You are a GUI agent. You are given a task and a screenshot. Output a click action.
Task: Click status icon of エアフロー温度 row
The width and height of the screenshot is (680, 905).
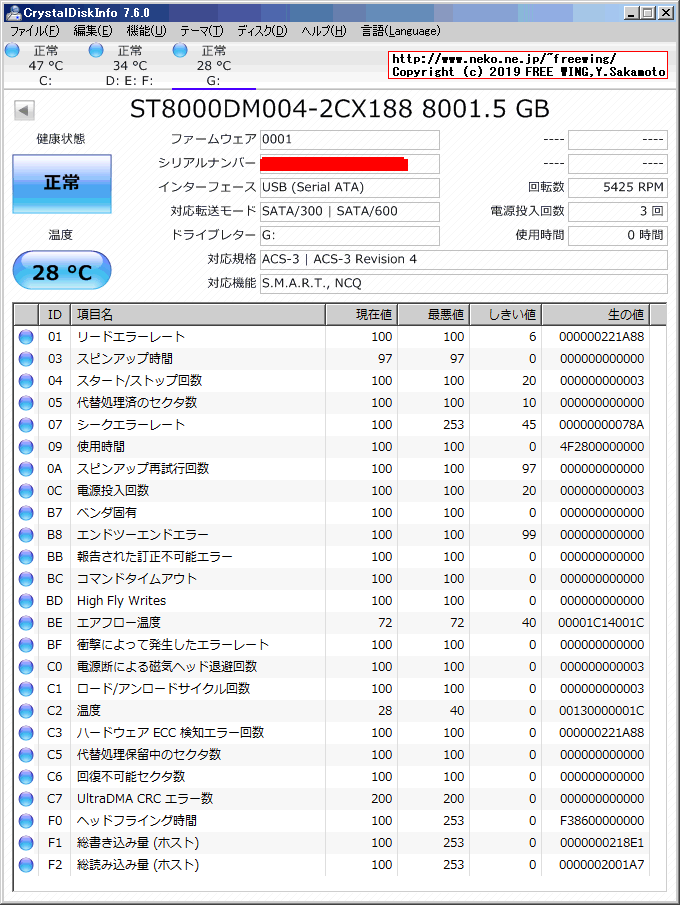click(26, 623)
